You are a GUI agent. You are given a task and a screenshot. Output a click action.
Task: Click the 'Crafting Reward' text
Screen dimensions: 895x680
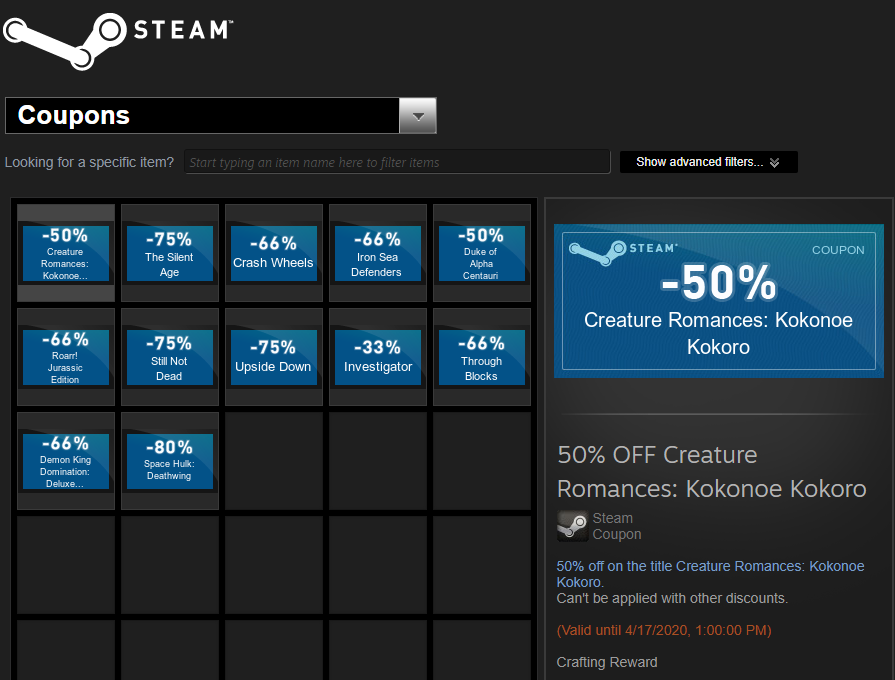click(607, 662)
